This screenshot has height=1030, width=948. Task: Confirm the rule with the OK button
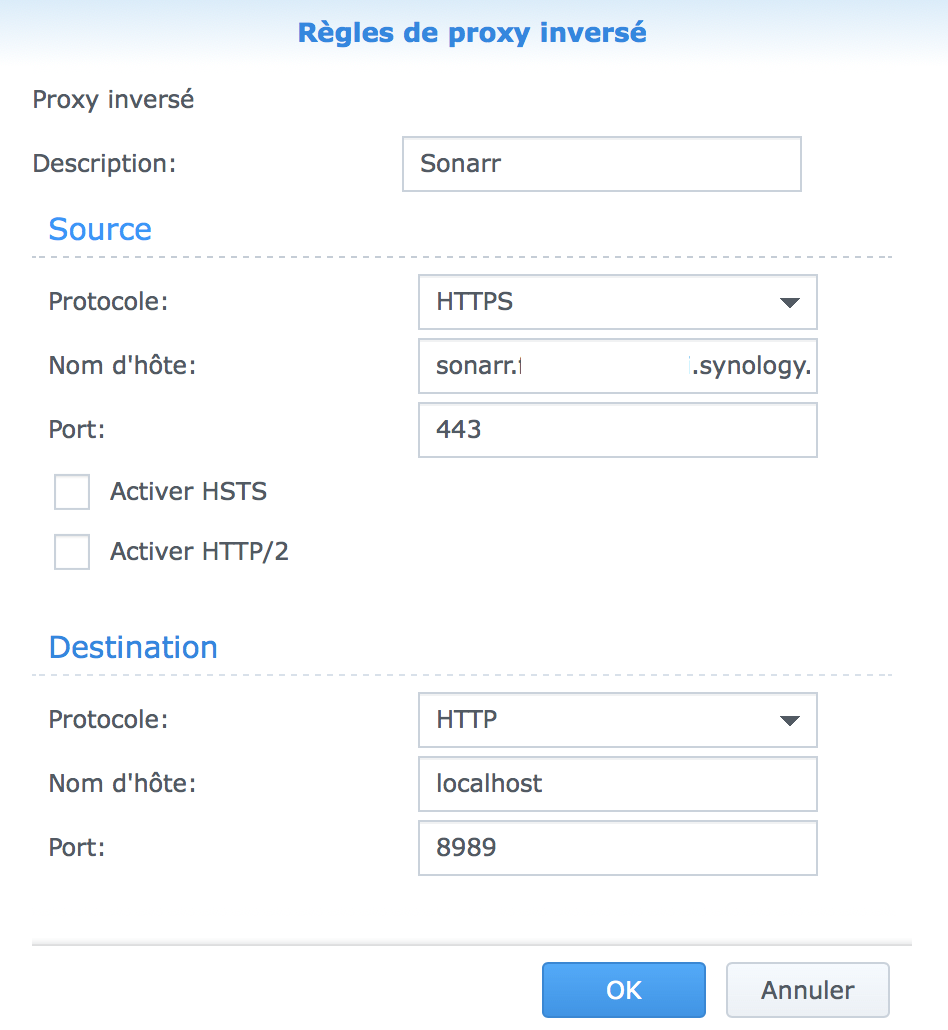point(624,990)
